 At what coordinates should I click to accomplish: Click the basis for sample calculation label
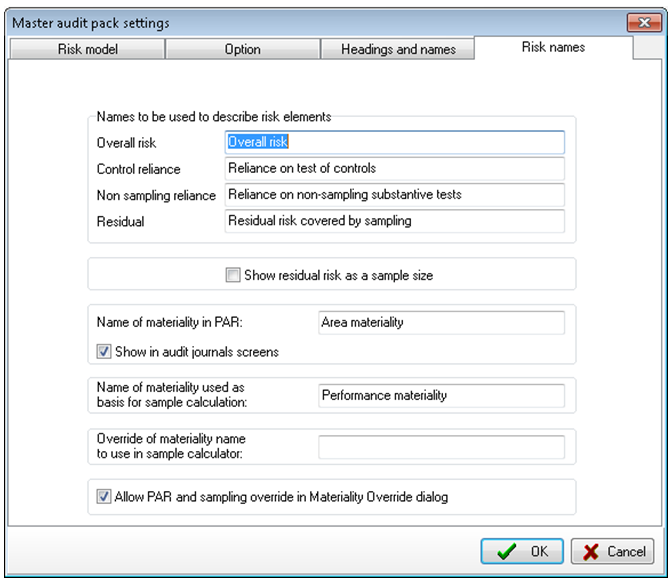click(x=172, y=395)
